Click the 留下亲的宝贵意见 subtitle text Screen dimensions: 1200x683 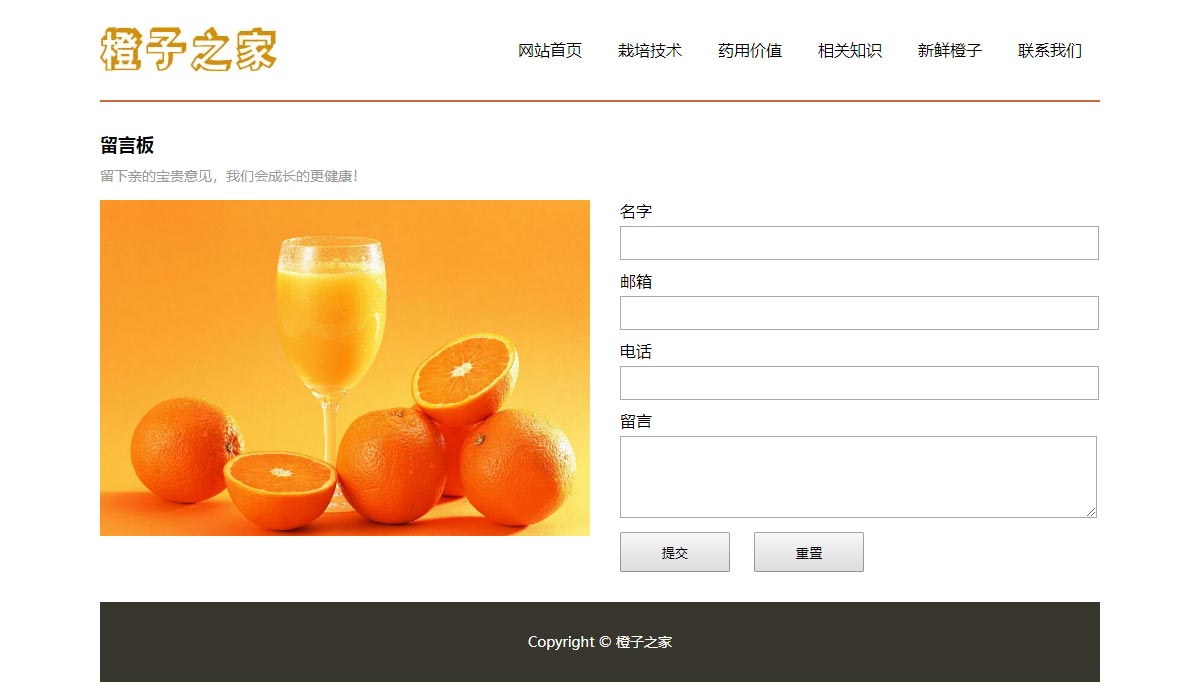click(x=229, y=176)
